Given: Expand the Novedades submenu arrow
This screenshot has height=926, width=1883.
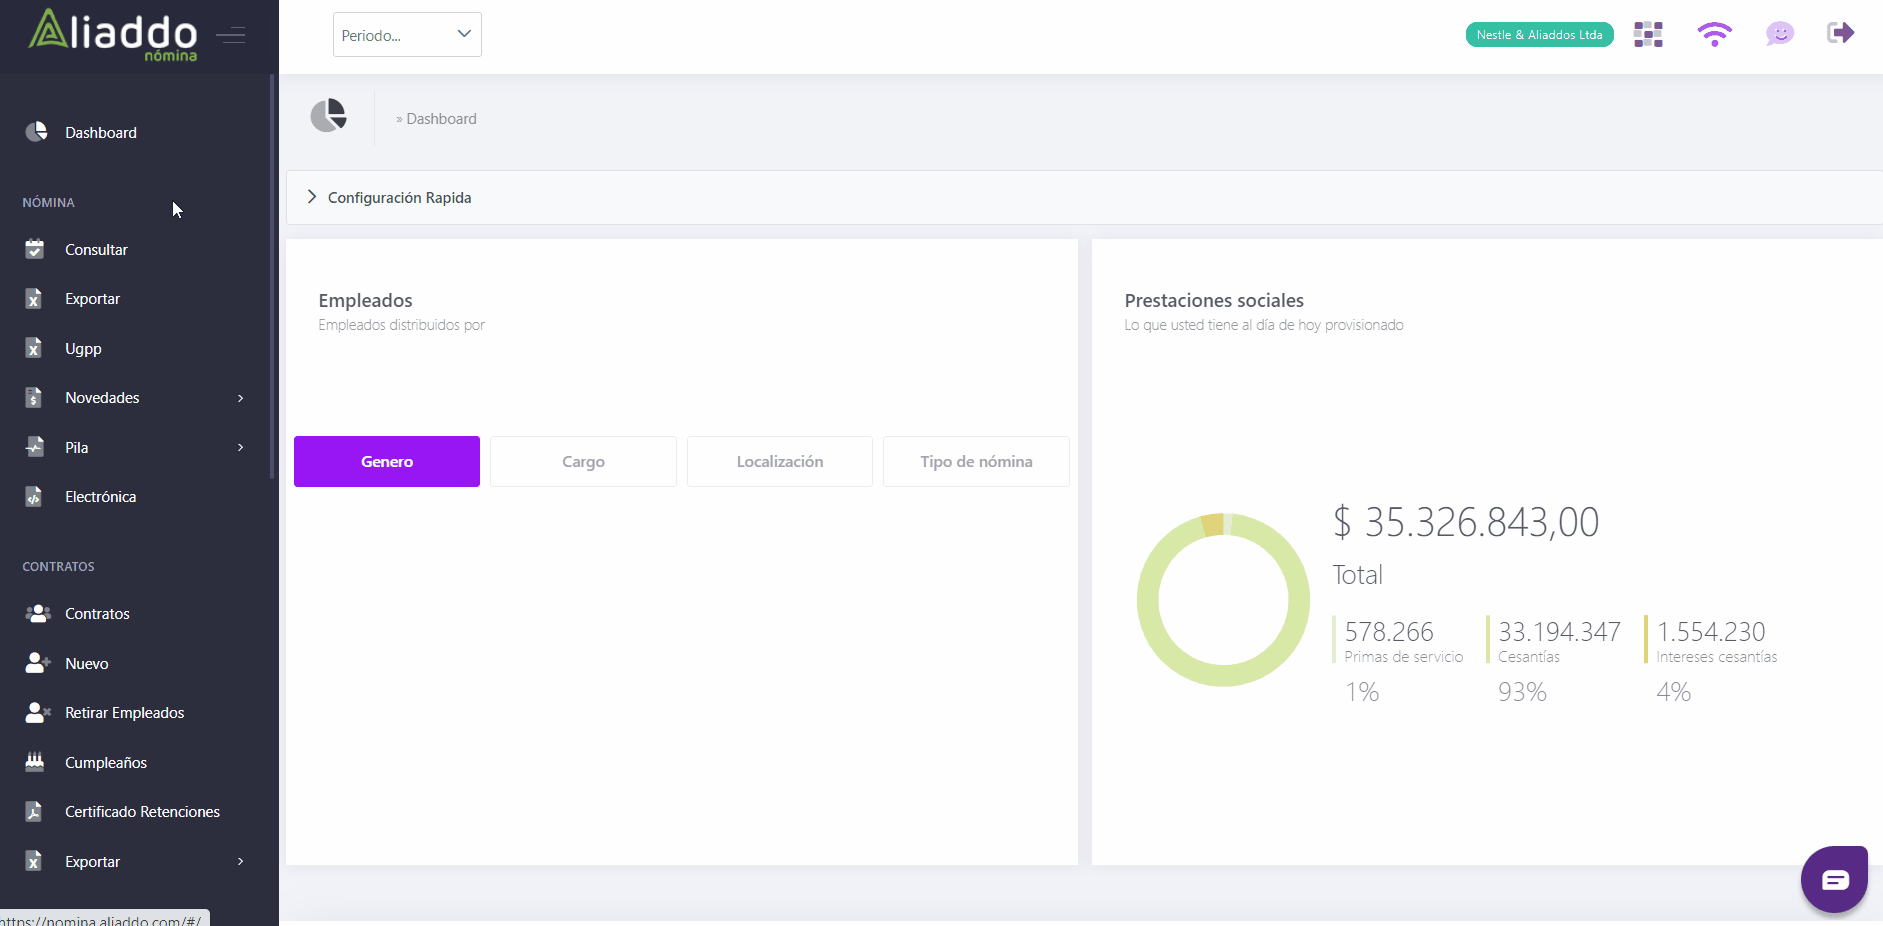Looking at the screenshot, I should tap(240, 398).
